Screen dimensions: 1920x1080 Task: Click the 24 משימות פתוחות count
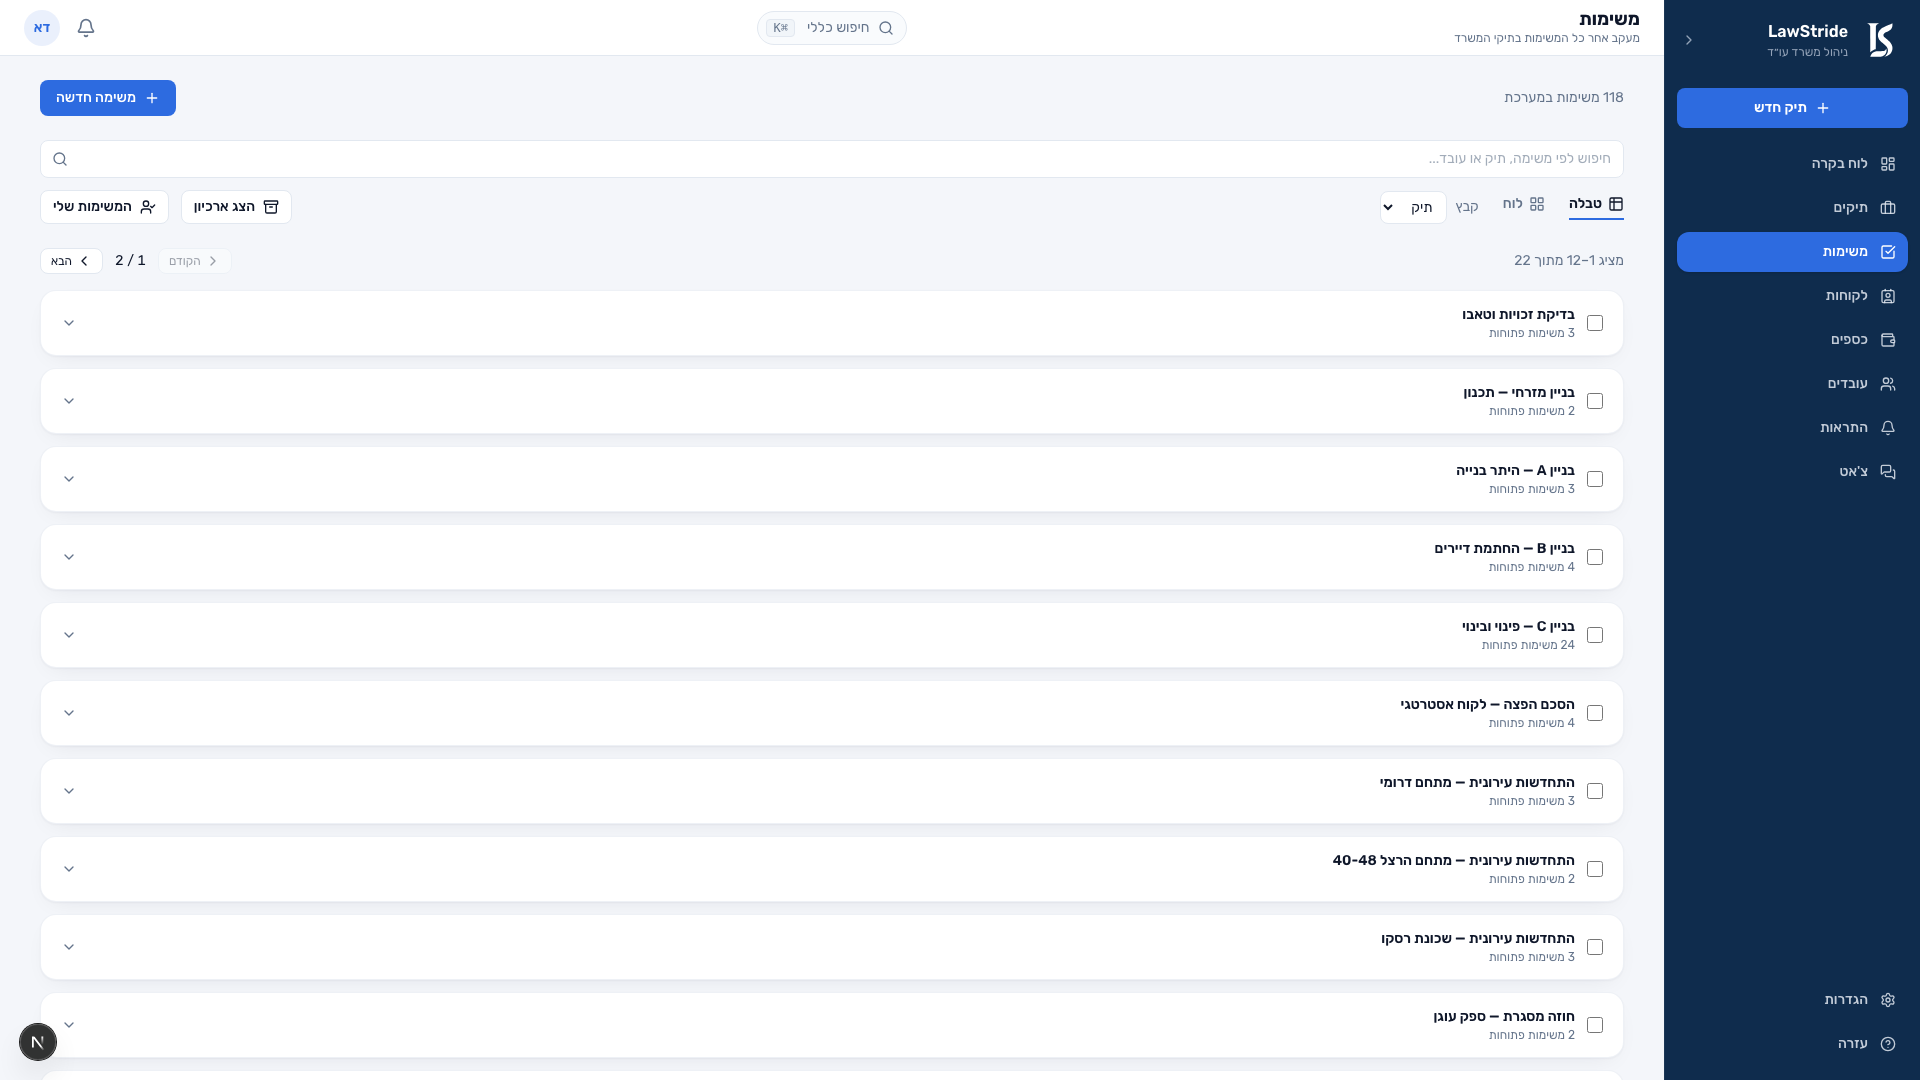1528,646
